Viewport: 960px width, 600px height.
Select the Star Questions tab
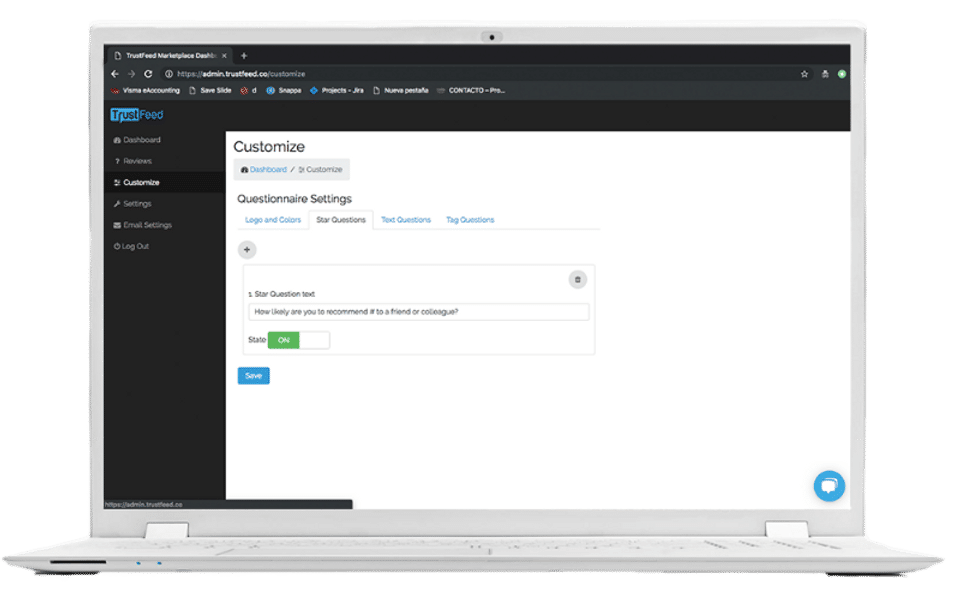click(x=341, y=220)
